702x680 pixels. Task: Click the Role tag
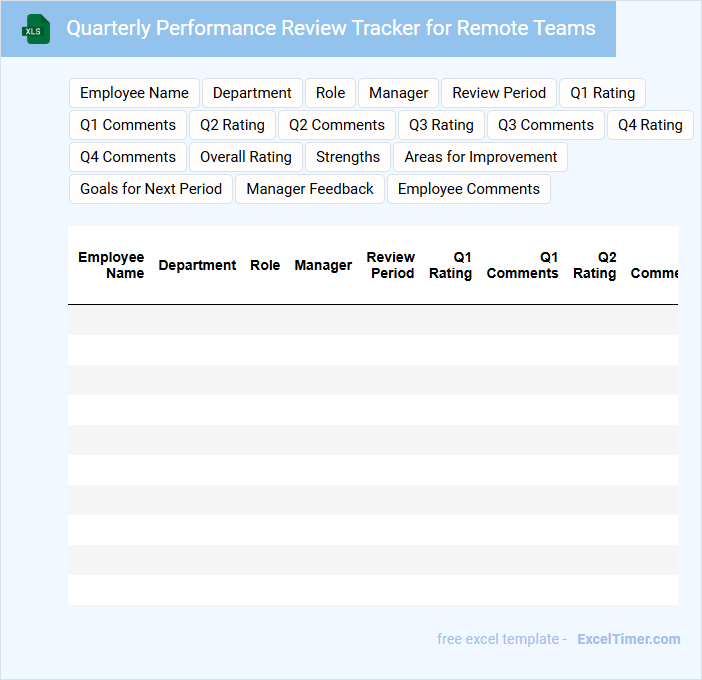330,93
